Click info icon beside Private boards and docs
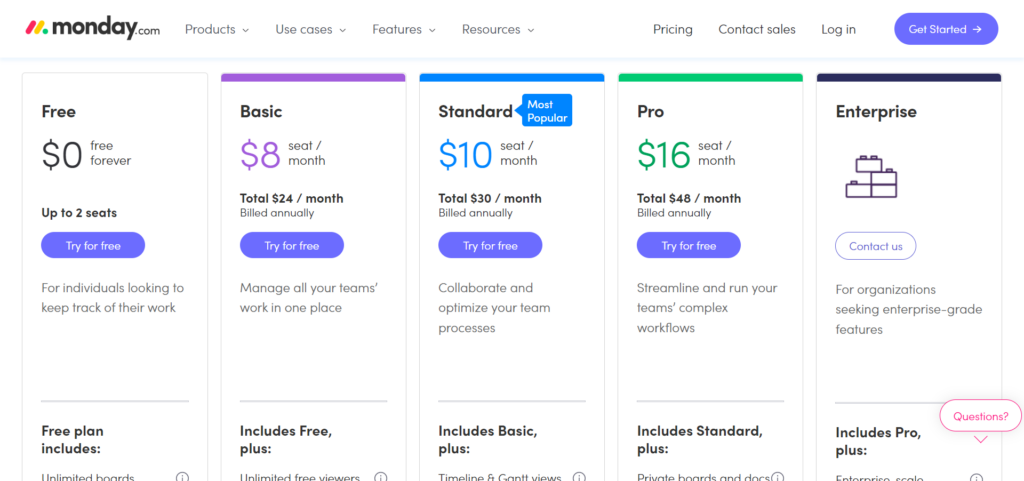The image size is (1024, 481). pos(778,477)
